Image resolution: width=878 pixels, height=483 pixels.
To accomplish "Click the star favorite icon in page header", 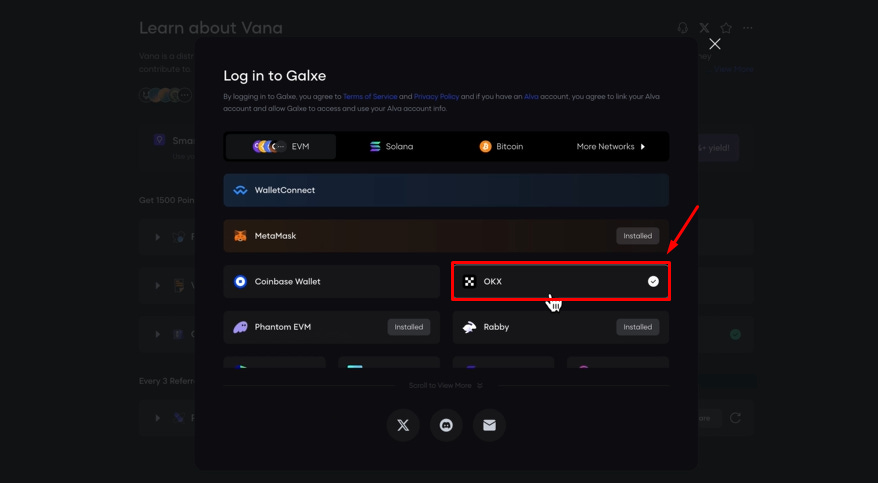I will pos(726,27).
